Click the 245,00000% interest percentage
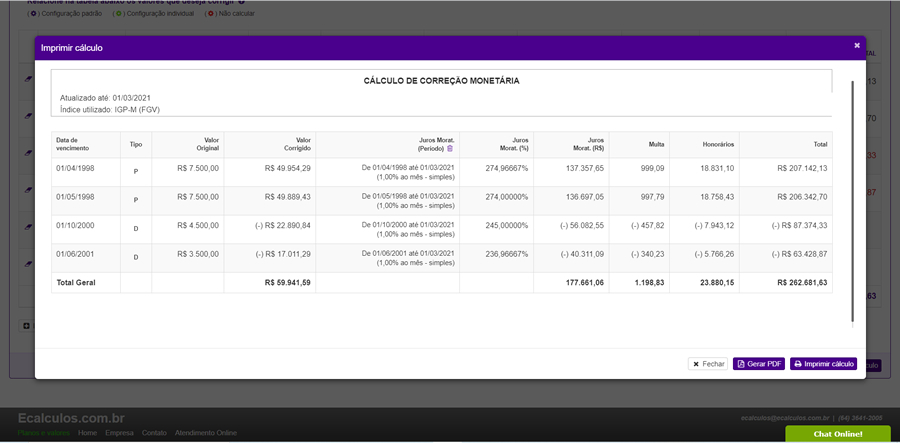 [507, 225]
